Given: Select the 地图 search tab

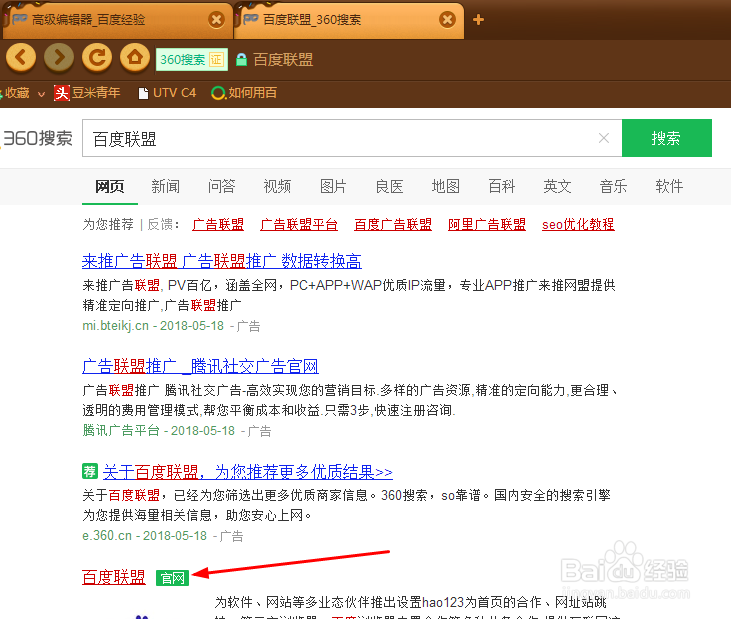Looking at the screenshot, I should tap(446, 186).
